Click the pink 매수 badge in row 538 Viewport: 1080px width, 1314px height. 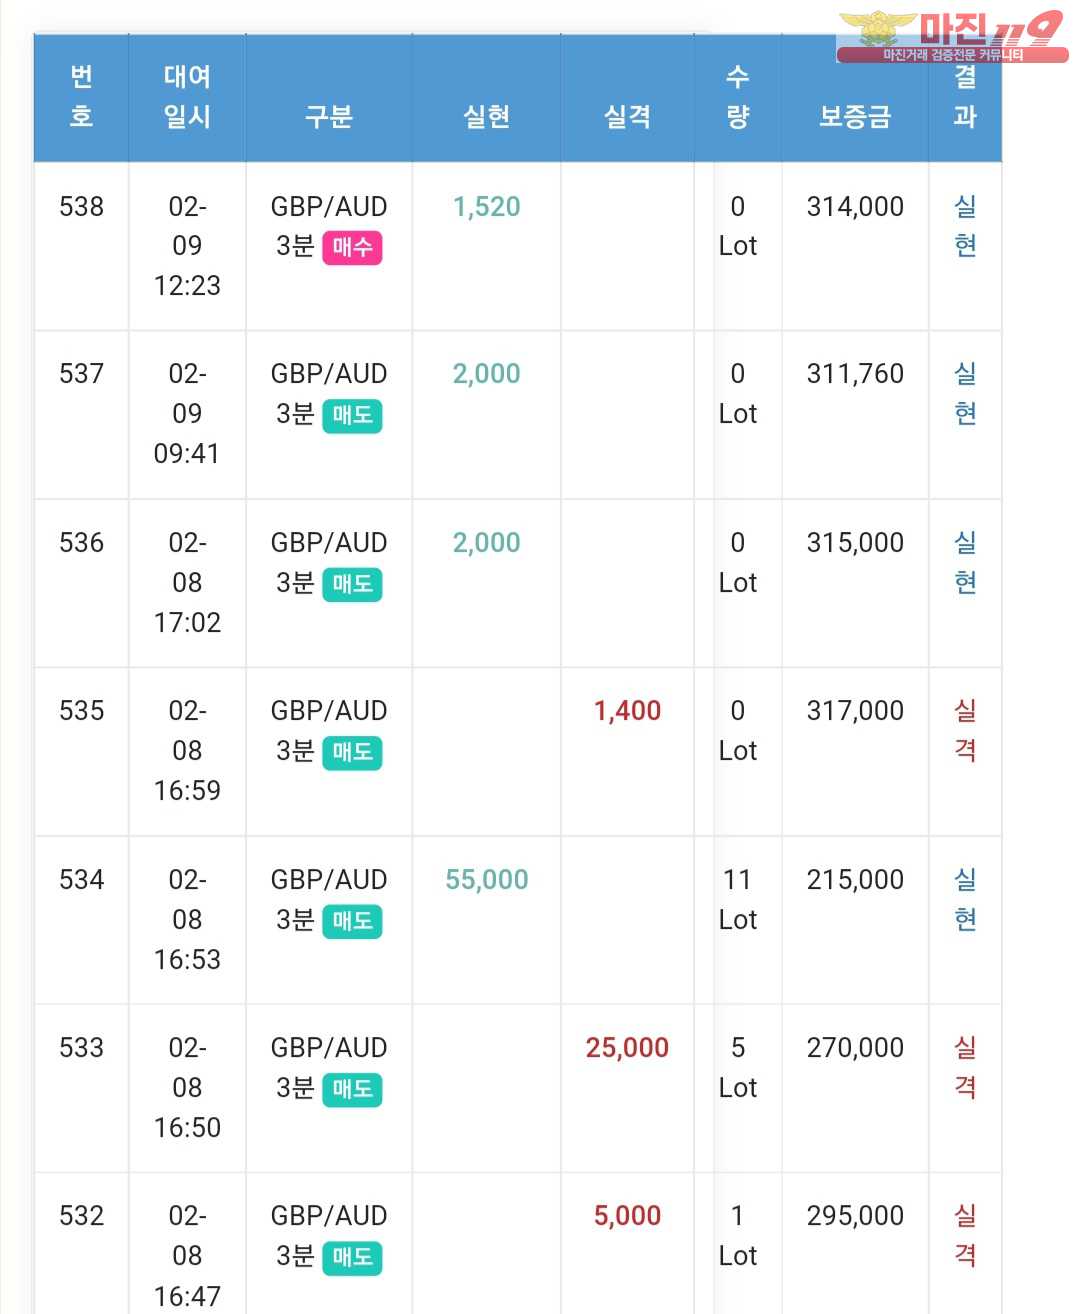click(x=352, y=247)
